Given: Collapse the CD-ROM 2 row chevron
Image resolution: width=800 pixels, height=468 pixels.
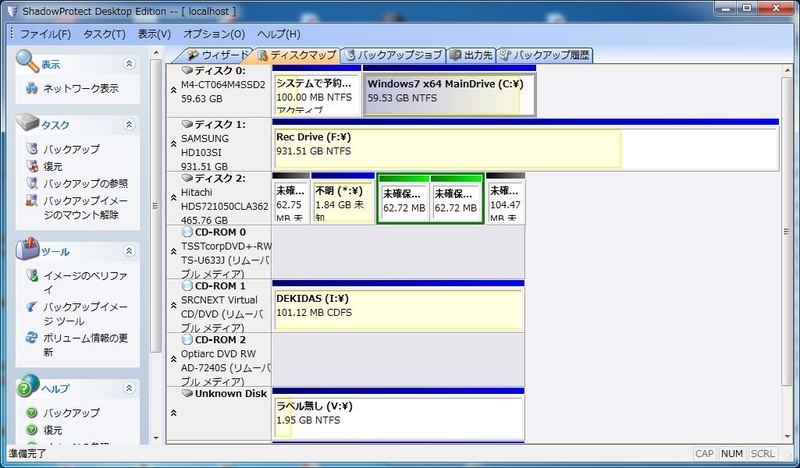Looking at the screenshot, I should [x=173, y=359].
